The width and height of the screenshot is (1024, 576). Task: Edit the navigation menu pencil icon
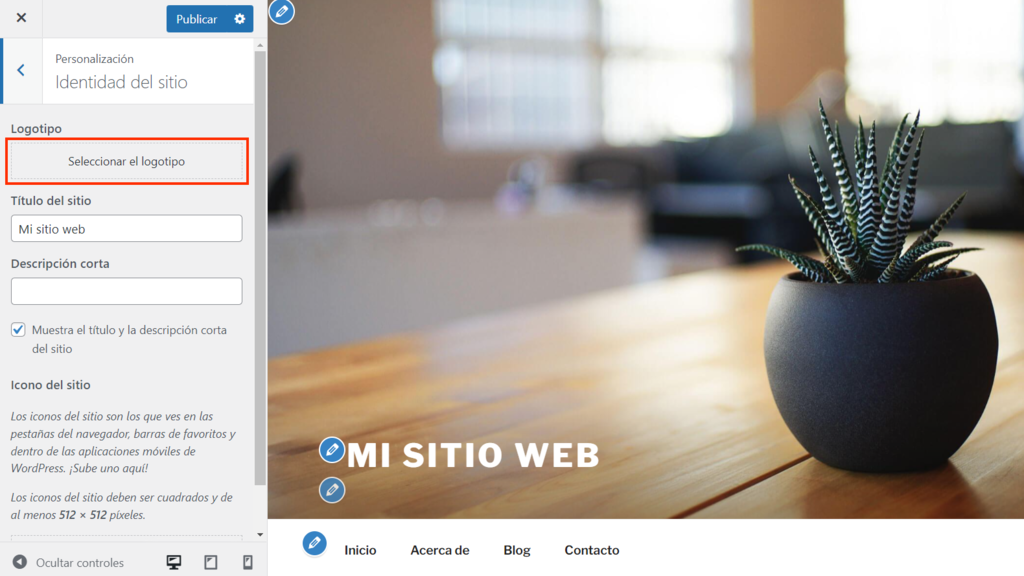pos(315,544)
